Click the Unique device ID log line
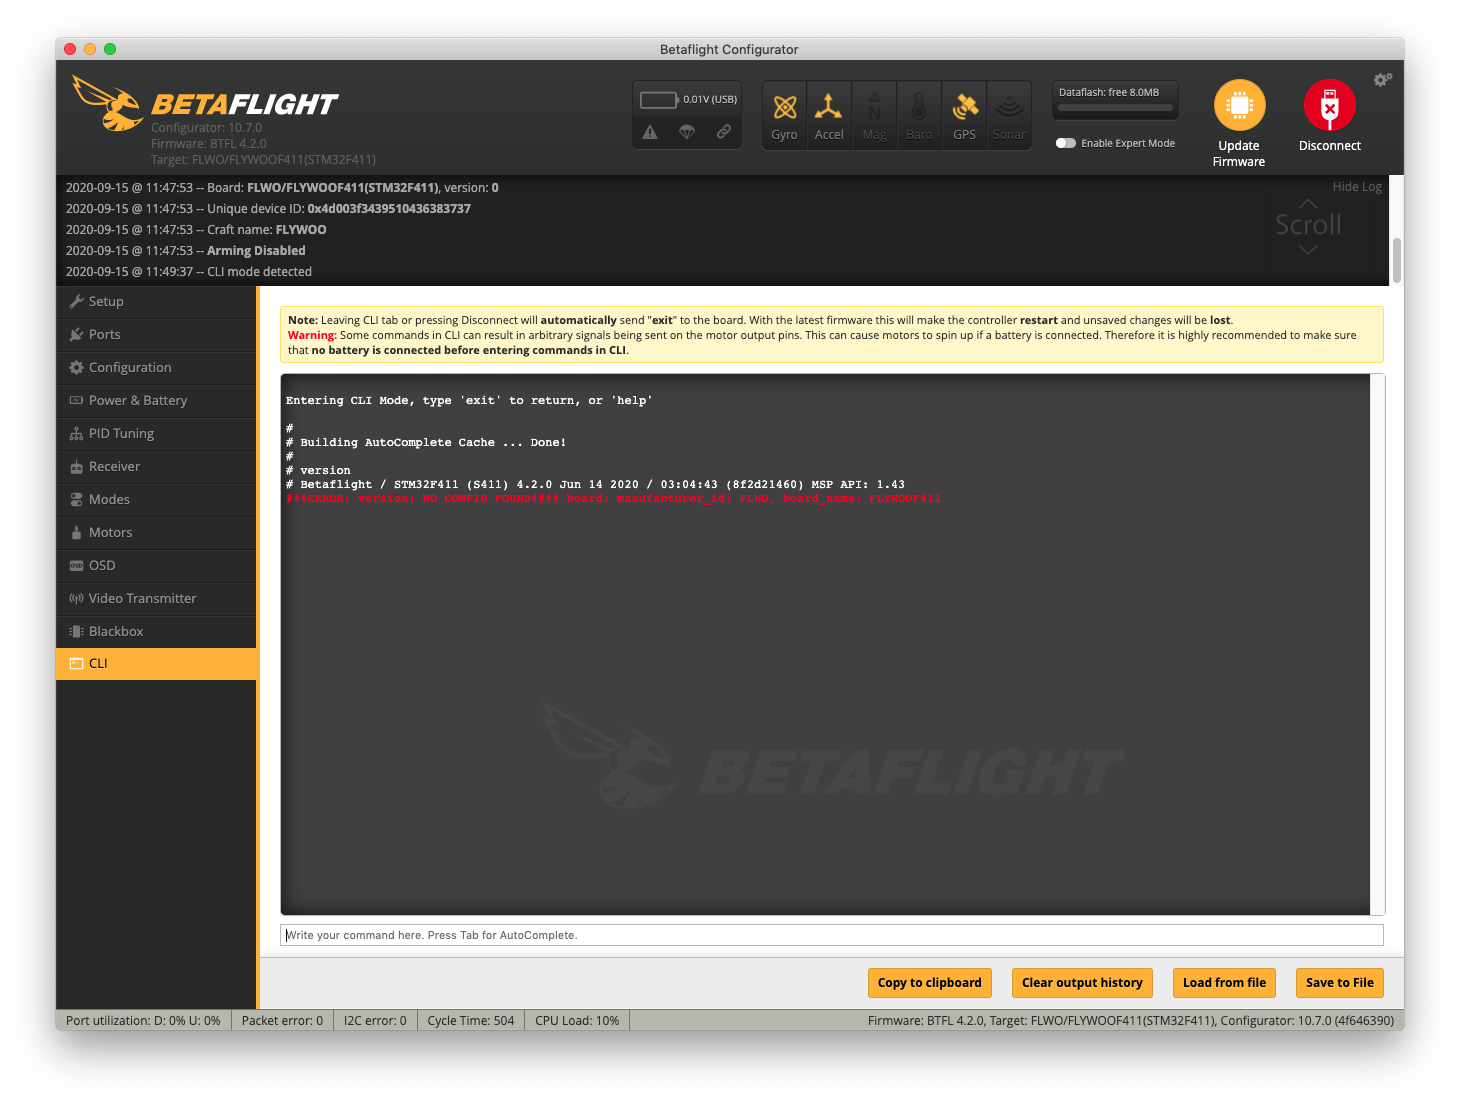This screenshot has width=1460, height=1104. click(x=268, y=209)
